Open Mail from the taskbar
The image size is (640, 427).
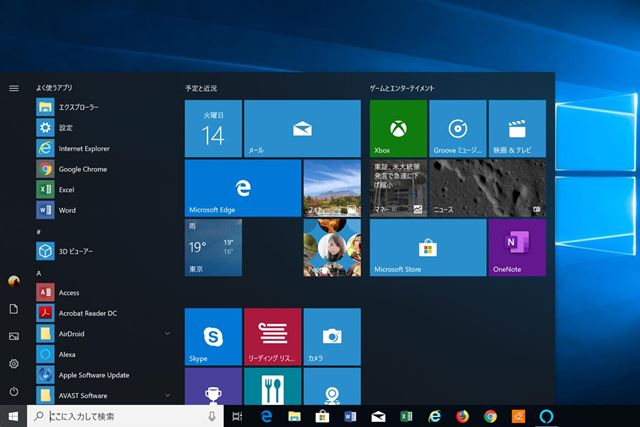[x=378, y=416]
